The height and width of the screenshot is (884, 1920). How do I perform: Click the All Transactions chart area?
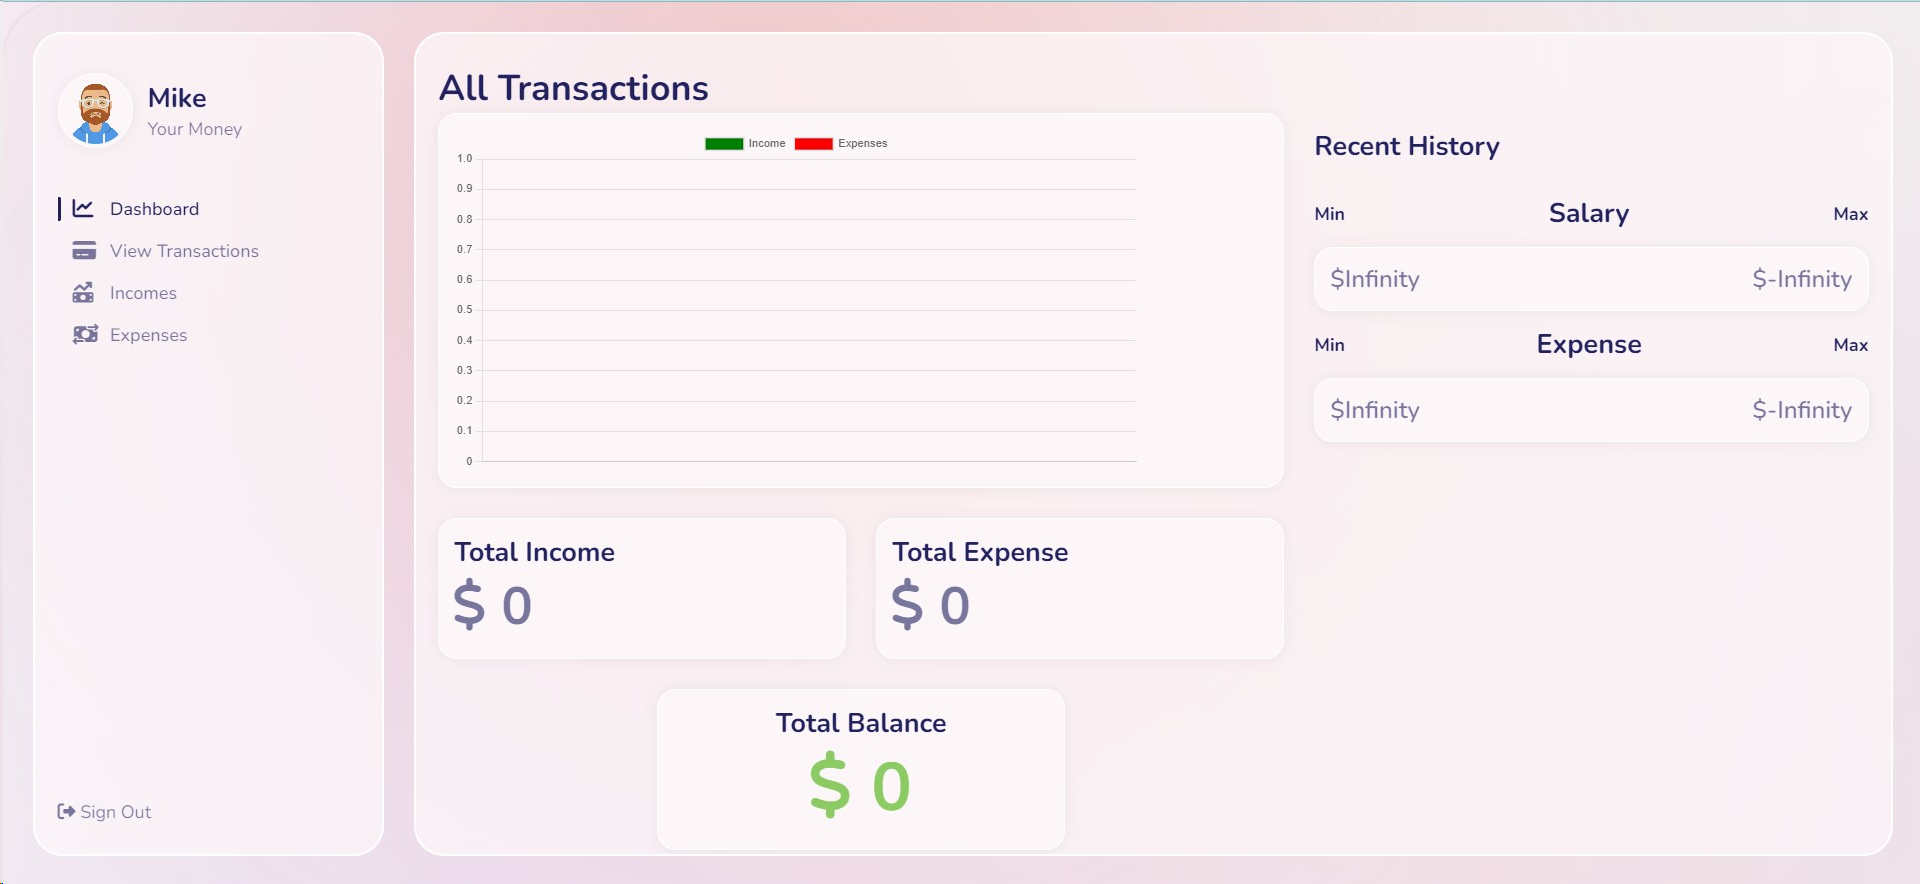point(808,310)
